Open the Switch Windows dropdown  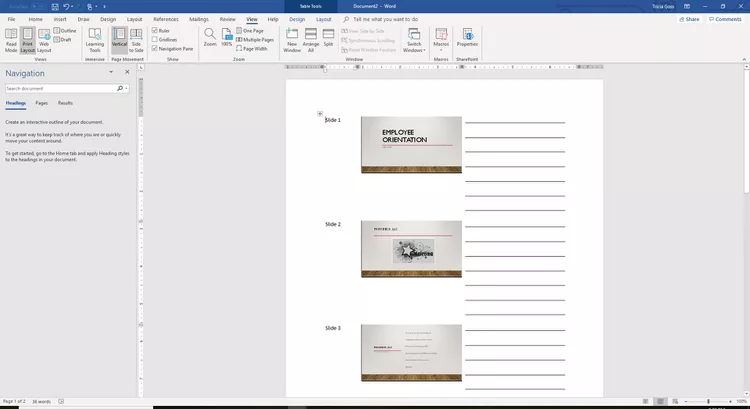tap(414, 40)
